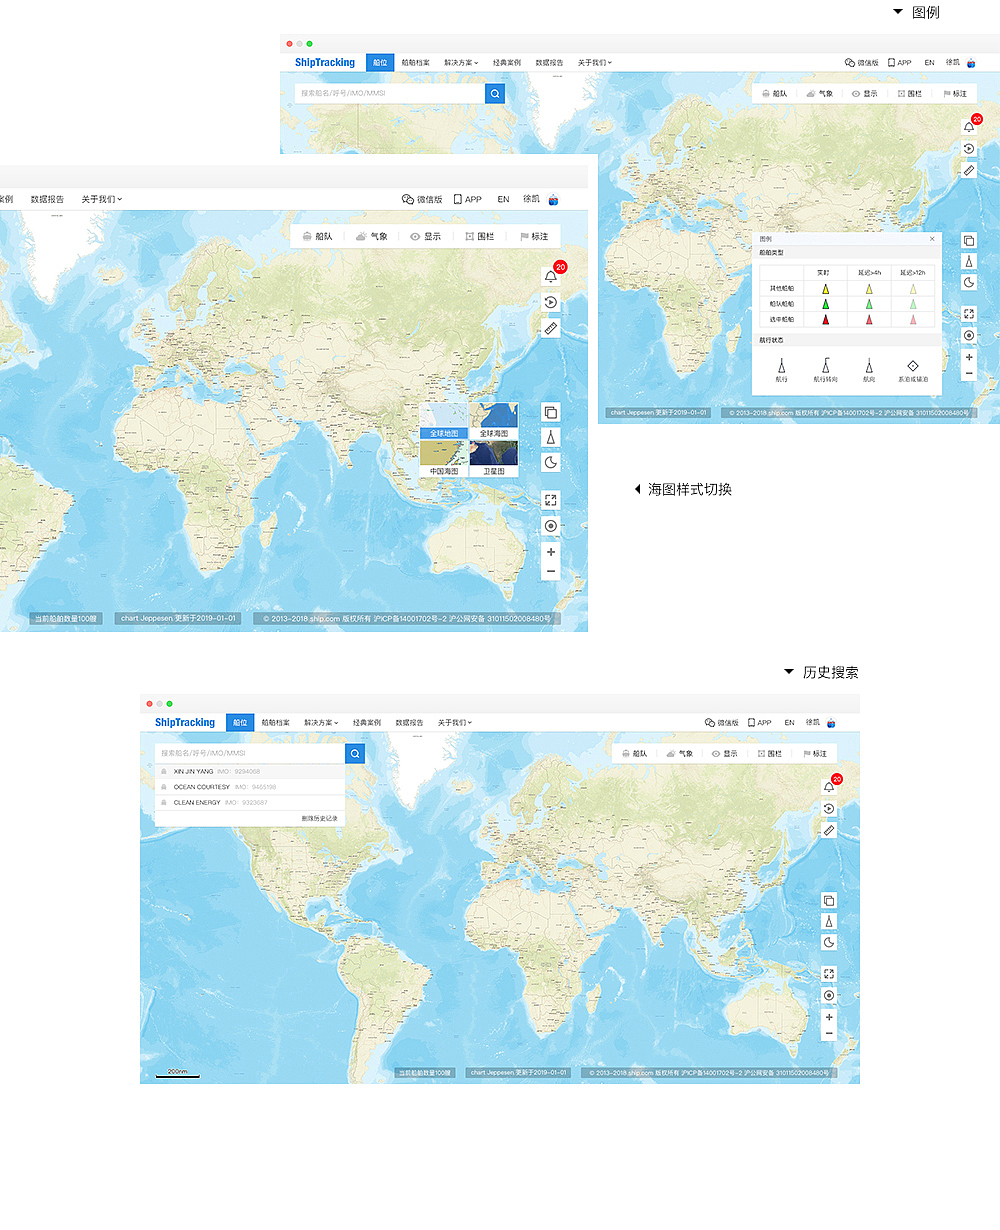Open 数据报告 in the history-search window
Screen dimensions: 1000x1230
[409, 722]
